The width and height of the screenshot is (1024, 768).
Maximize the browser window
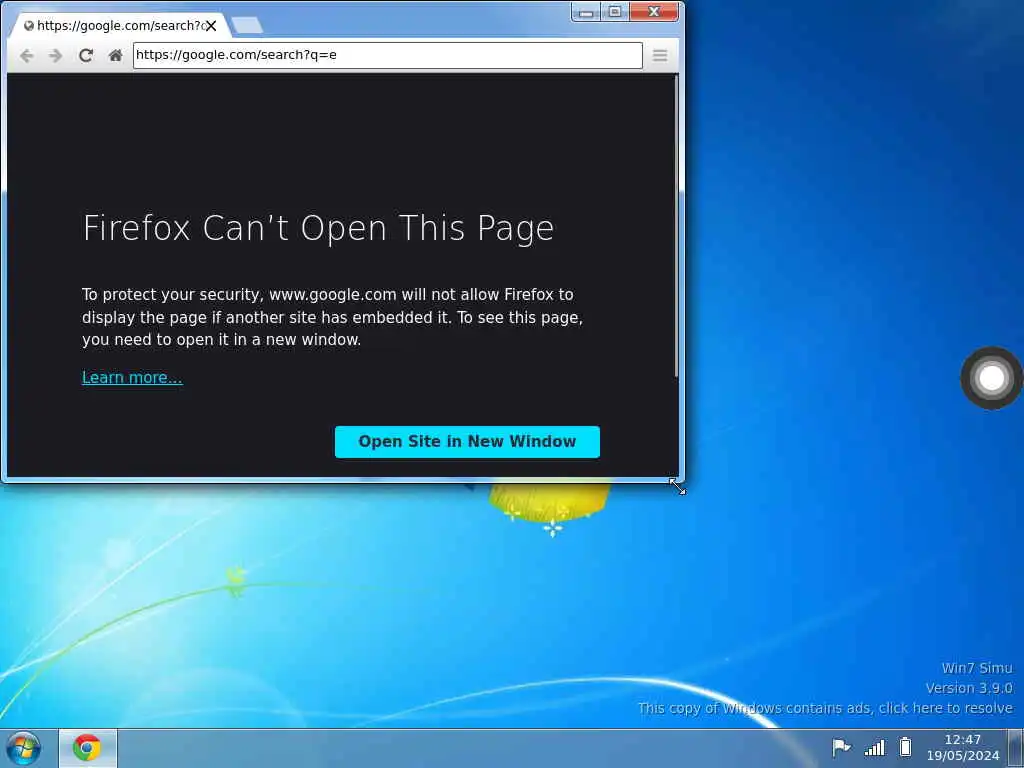[x=615, y=12]
